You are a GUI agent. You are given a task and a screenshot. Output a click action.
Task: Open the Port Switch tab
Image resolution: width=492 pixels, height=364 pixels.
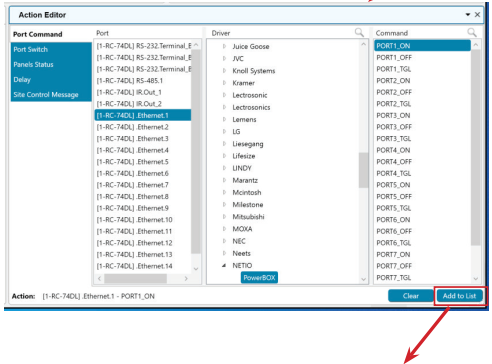tap(51, 49)
